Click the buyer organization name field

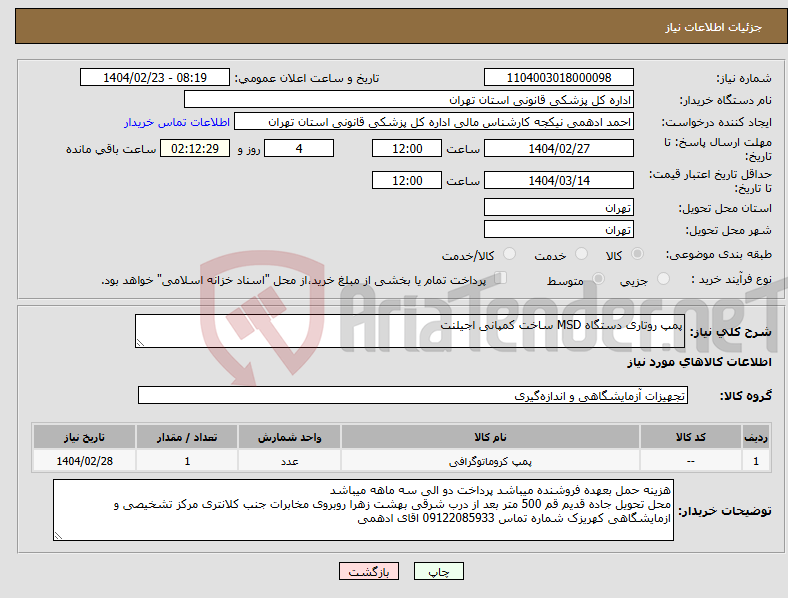[409, 99]
